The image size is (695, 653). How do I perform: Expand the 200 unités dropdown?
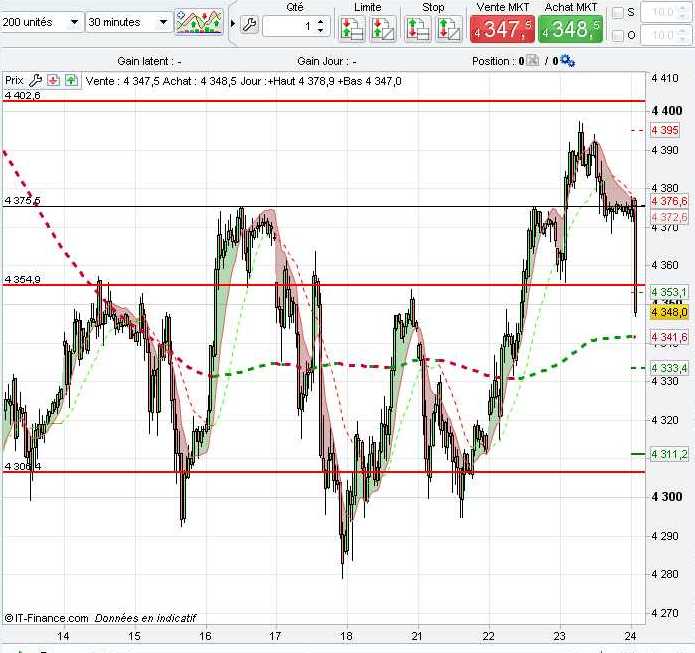[x=74, y=22]
